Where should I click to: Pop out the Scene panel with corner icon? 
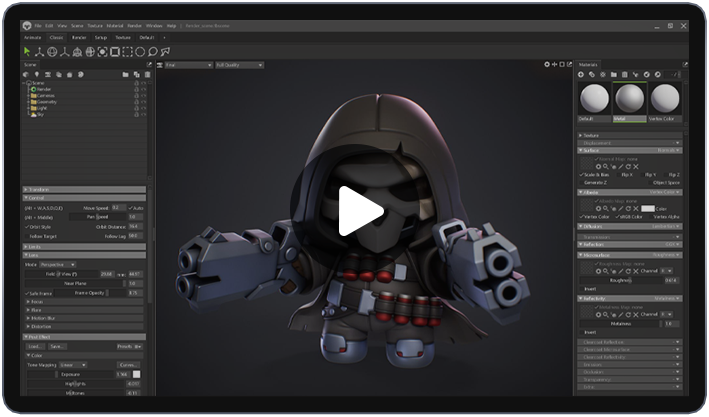click(x=149, y=65)
